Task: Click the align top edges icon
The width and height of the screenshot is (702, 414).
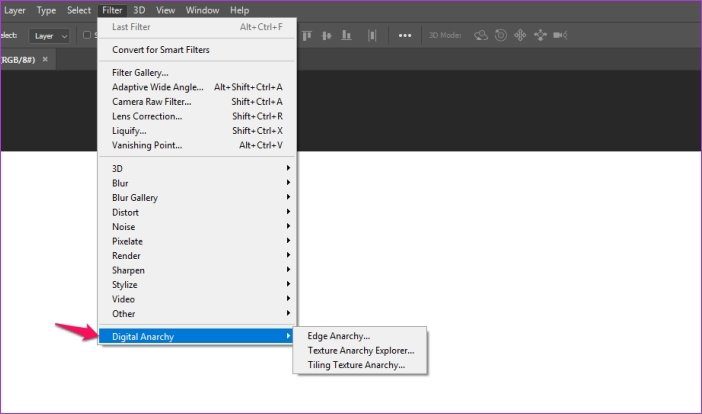Action: pos(307,35)
